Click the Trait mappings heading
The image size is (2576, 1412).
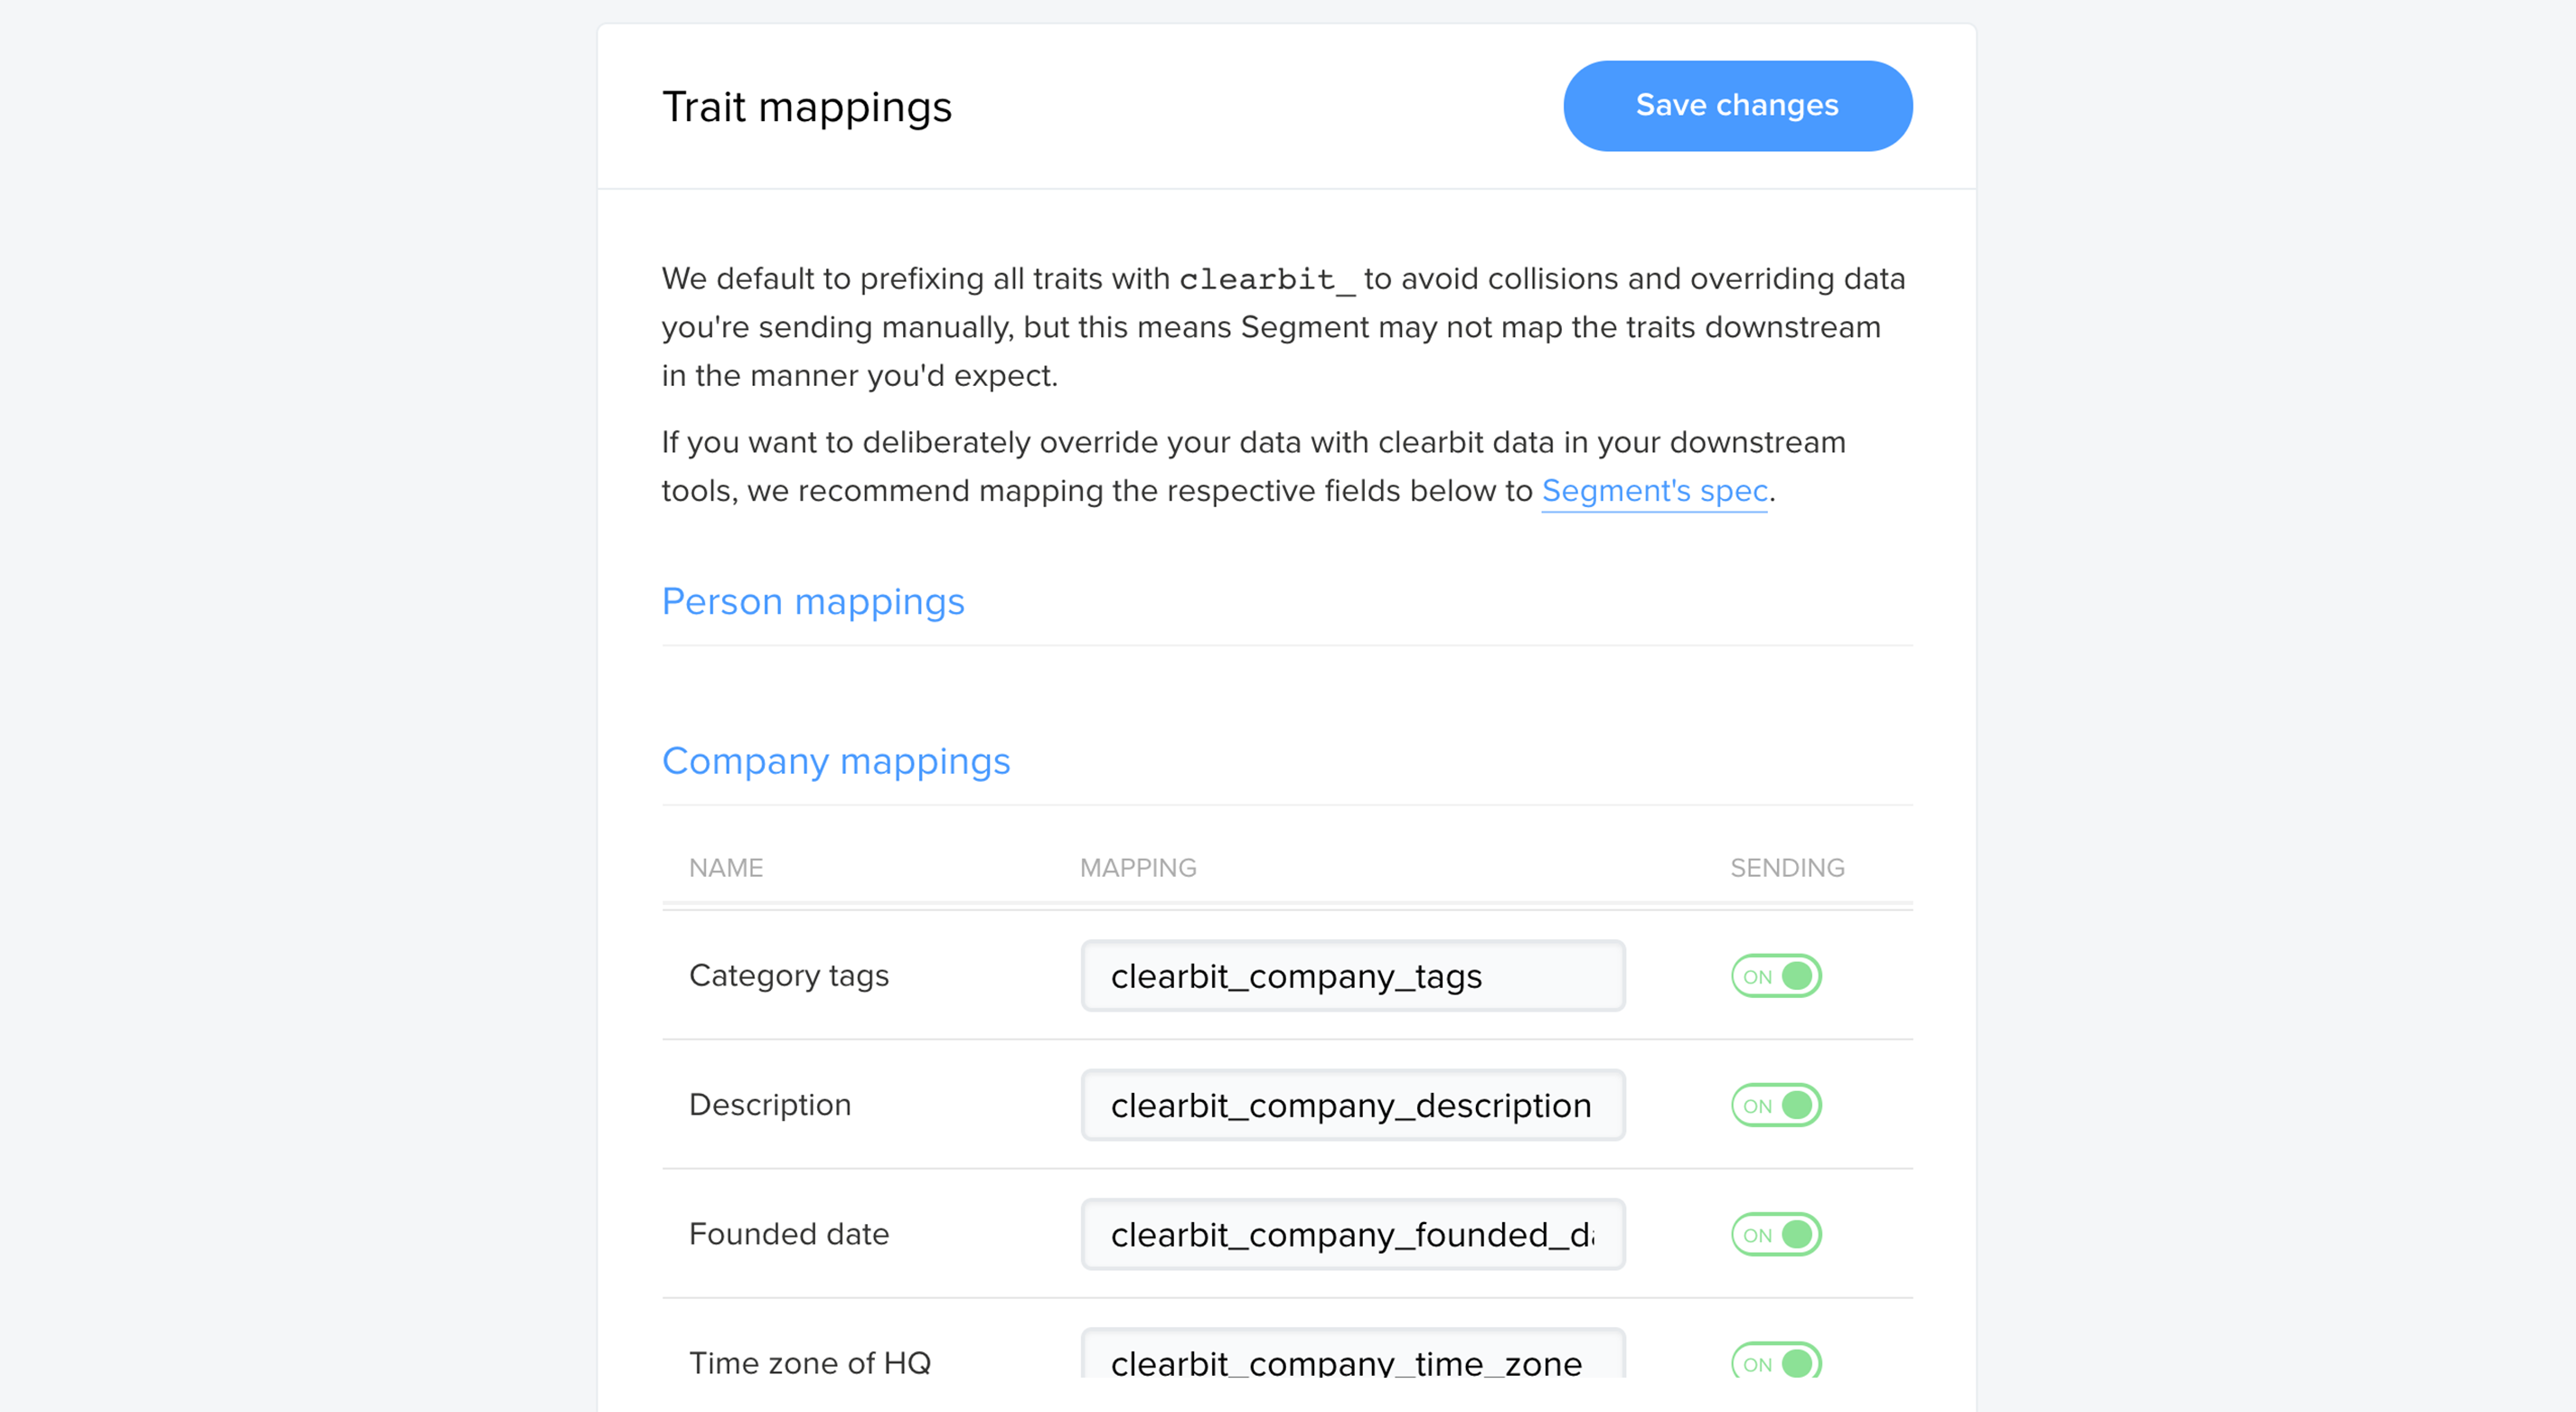[x=807, y=107]
